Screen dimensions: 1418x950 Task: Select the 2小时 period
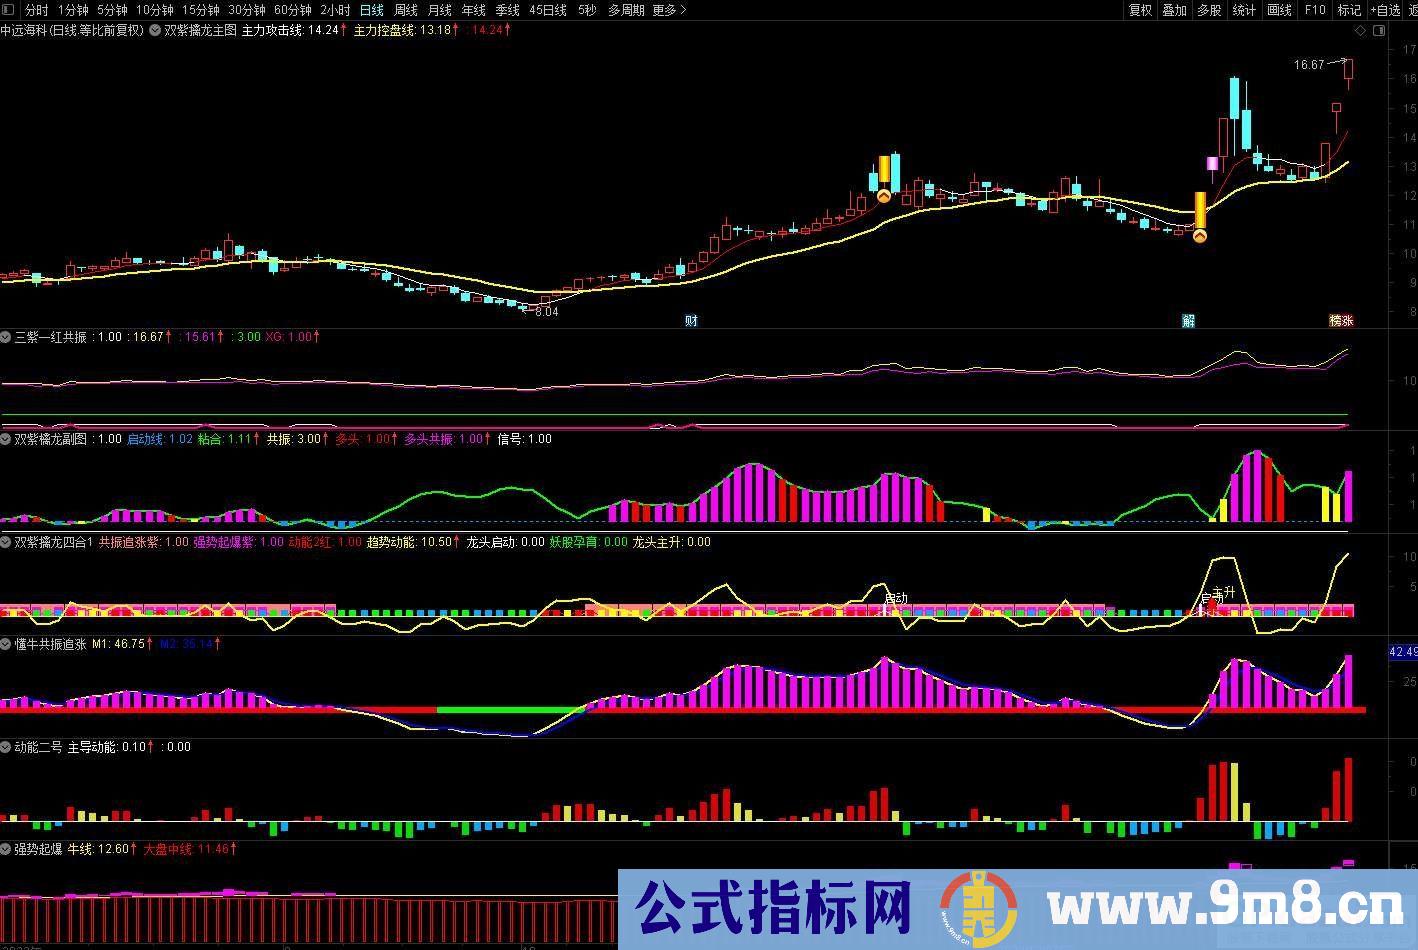[x=336, y=10]
